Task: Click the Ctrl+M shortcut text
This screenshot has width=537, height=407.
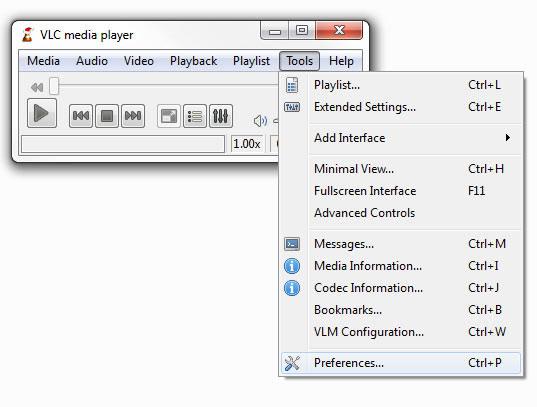Action: [x=487, y=244]
